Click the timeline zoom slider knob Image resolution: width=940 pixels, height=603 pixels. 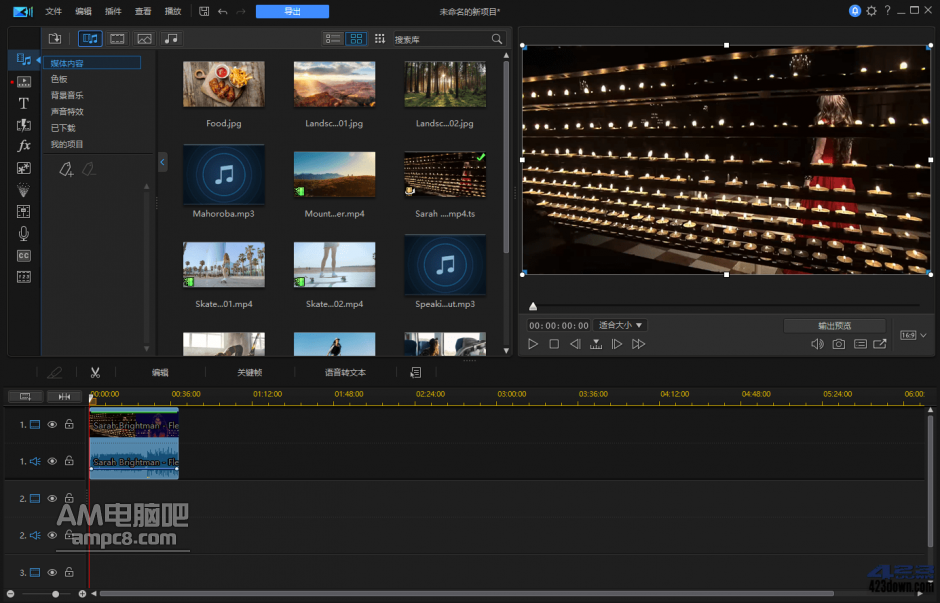click(55, 594)
